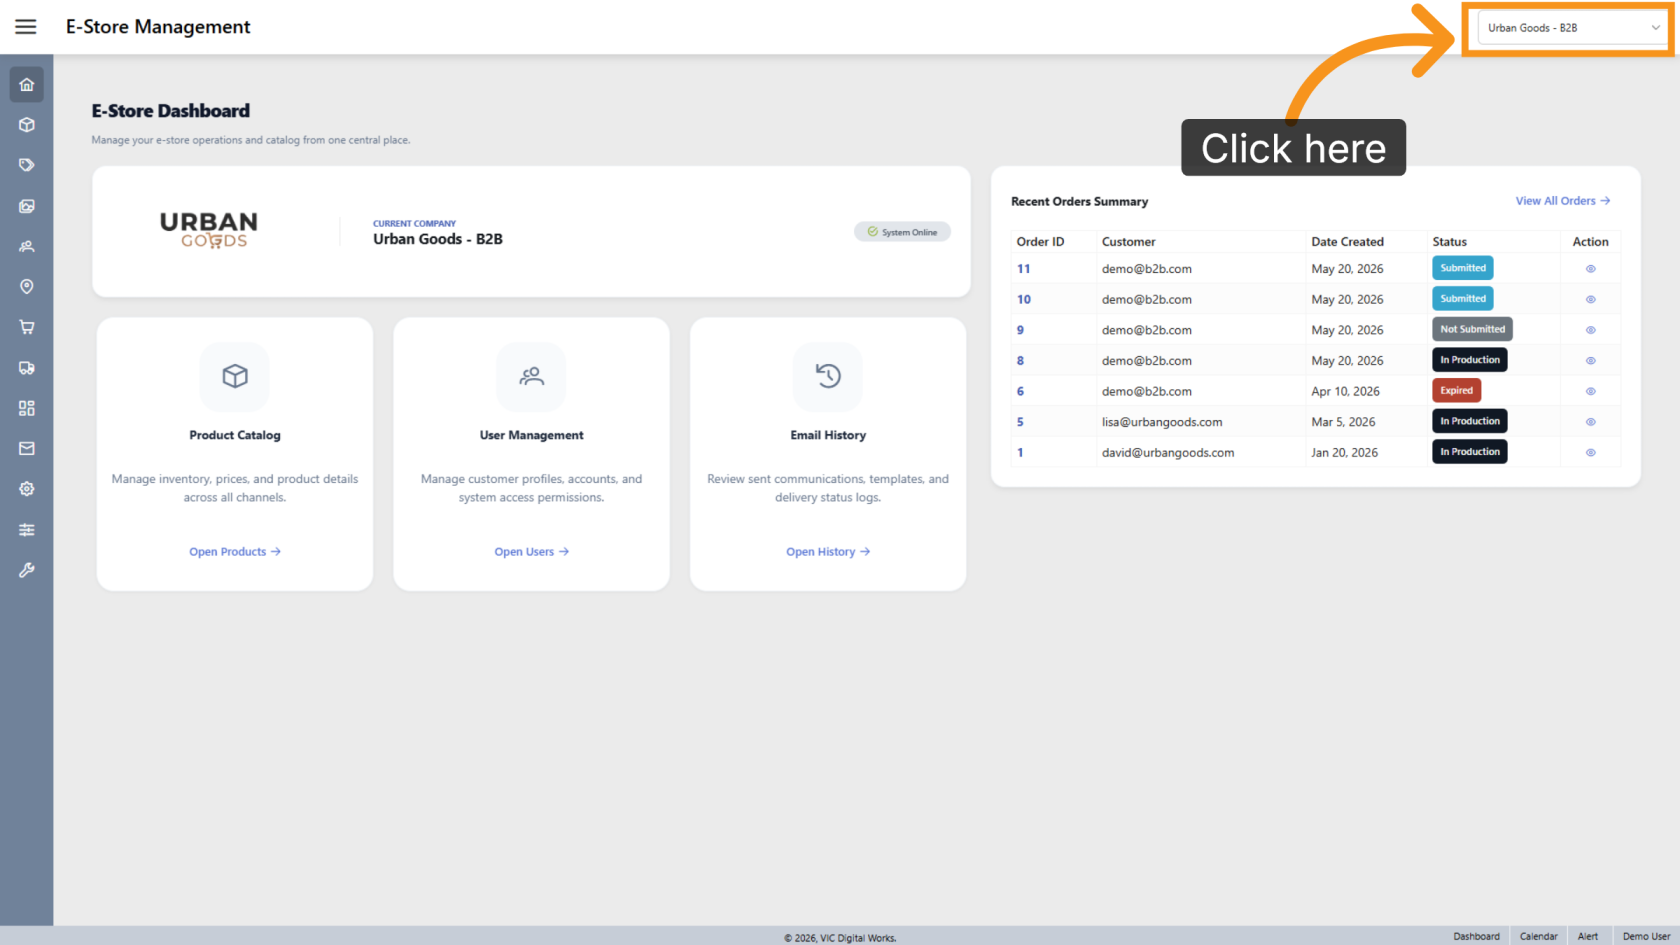
Task: Open order ID 10 link
Action: [x=1023, y=299]
